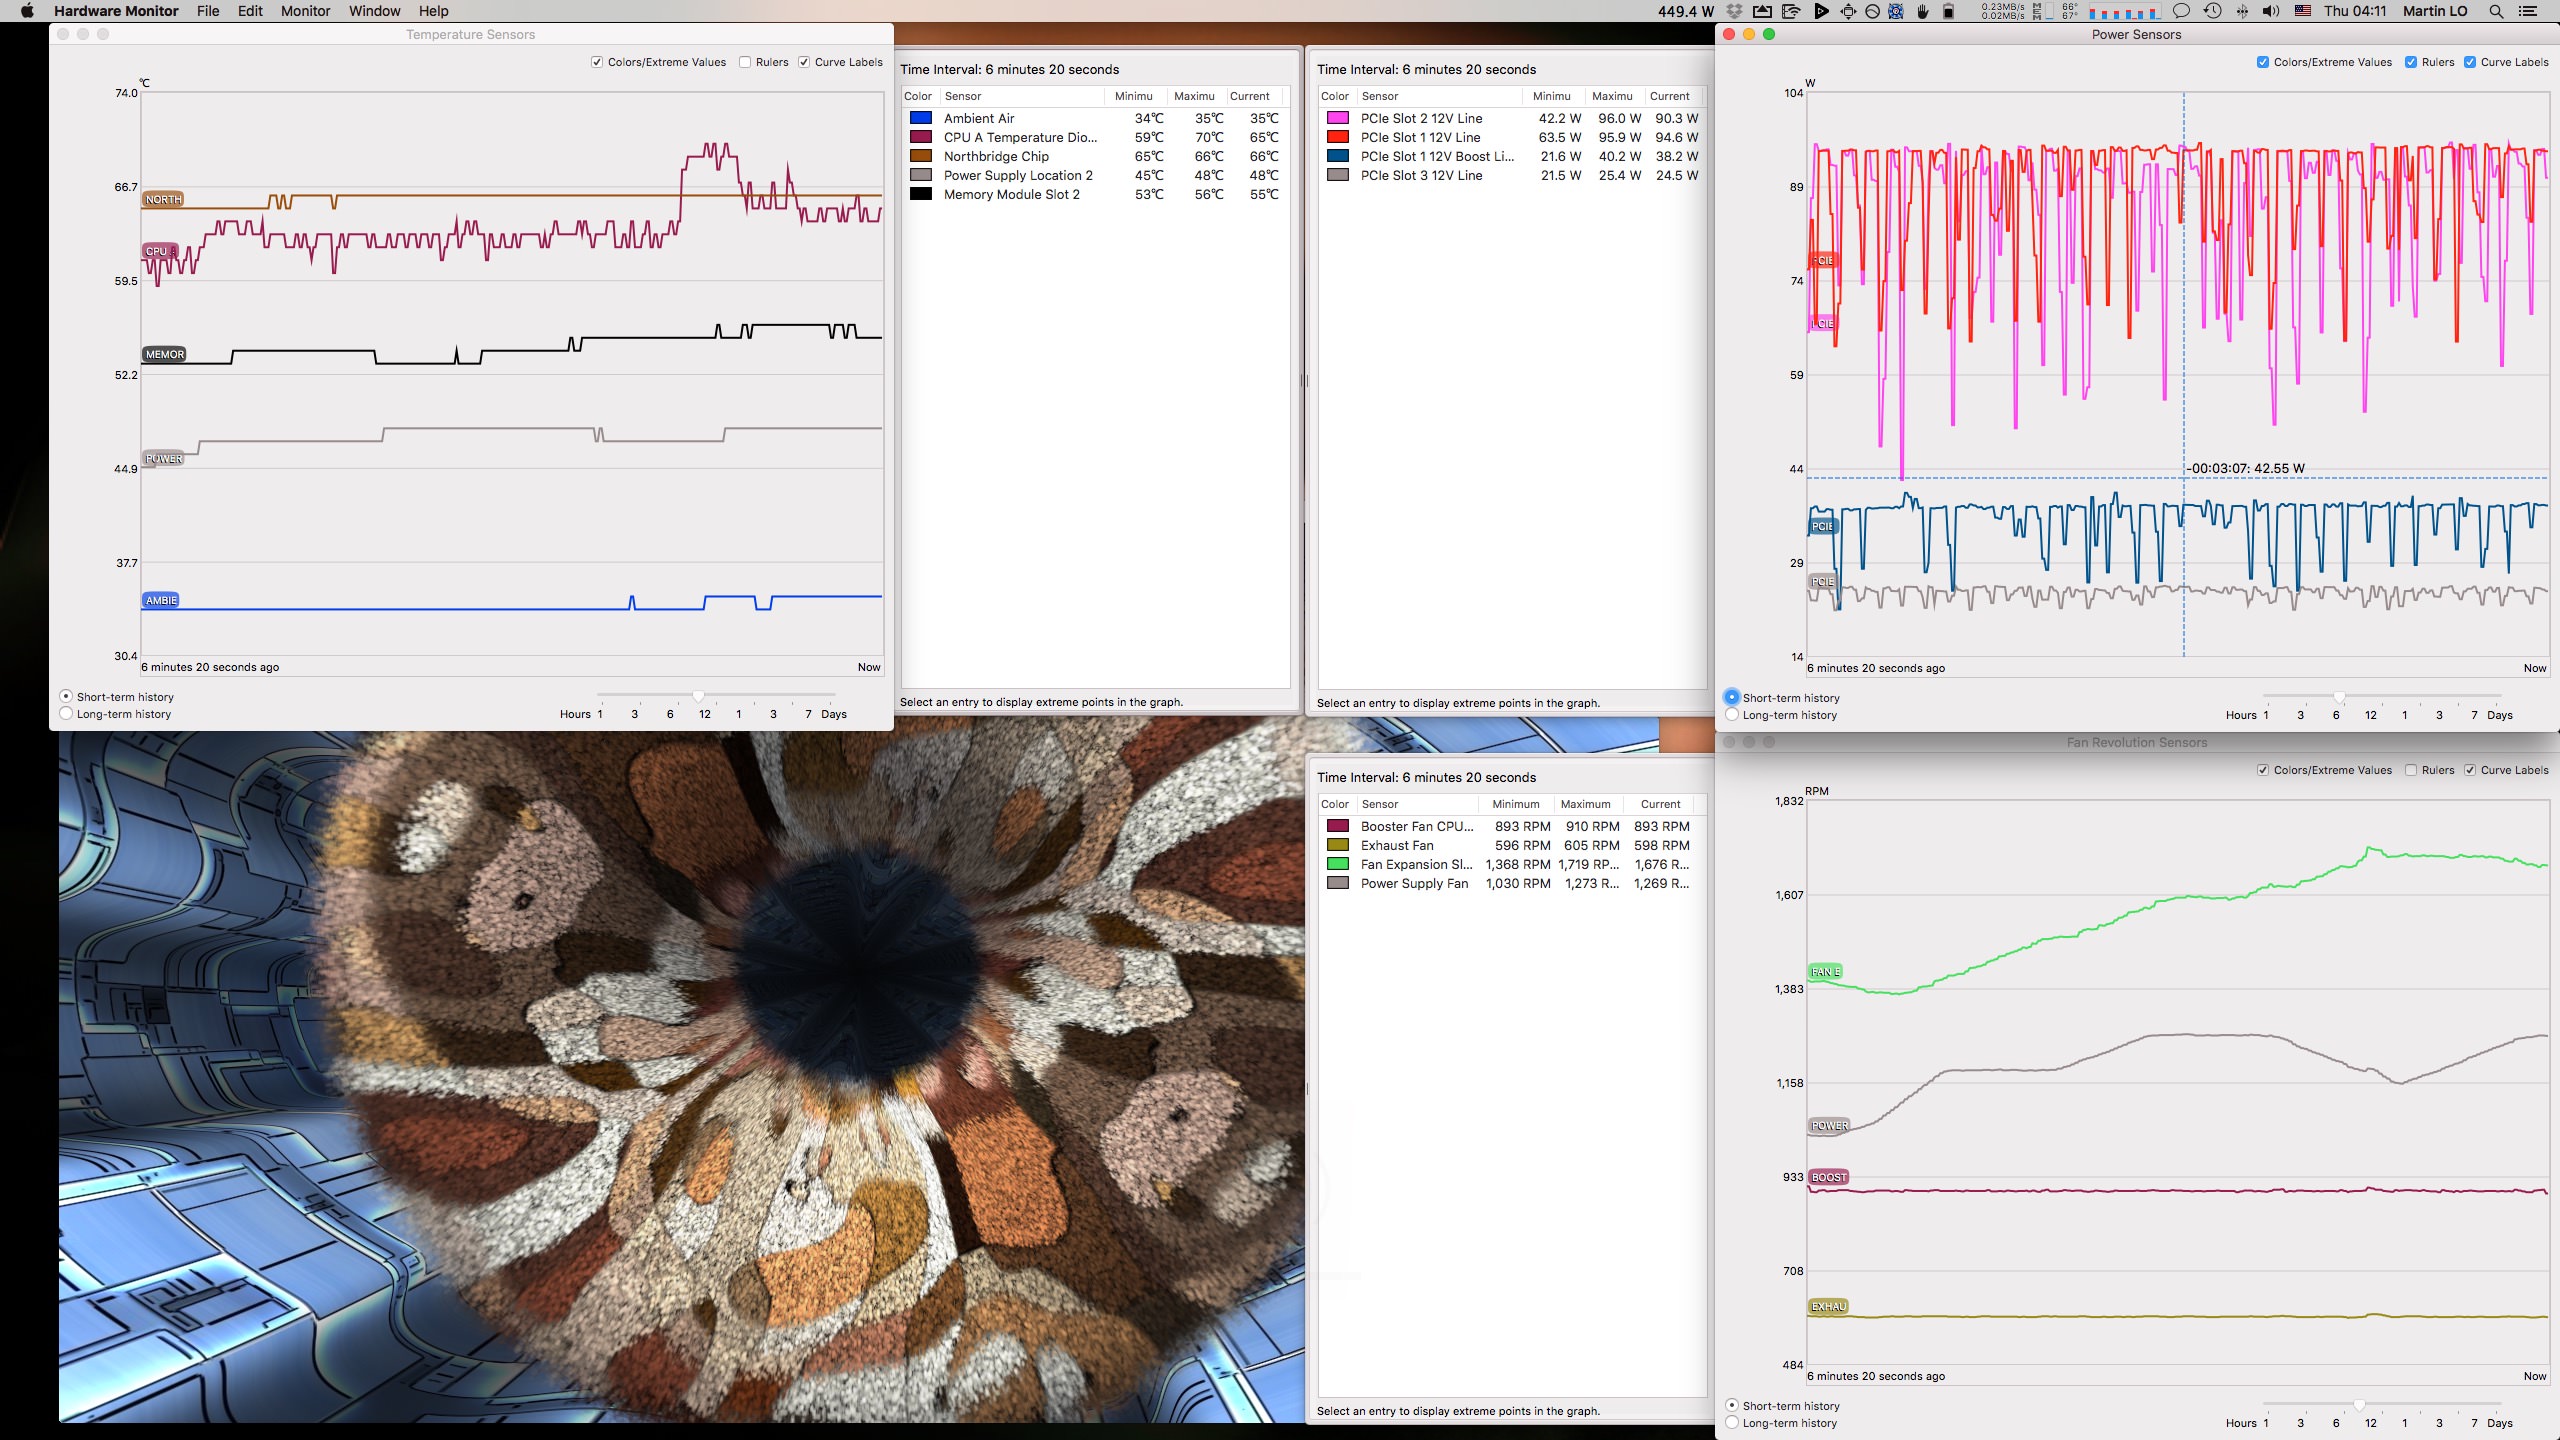Image resolution: width=2560 pixels, height=1440 pixels.
Task: Click the Bluetooth status icon
Action: pyautogui.click(x=2242, y=11)
